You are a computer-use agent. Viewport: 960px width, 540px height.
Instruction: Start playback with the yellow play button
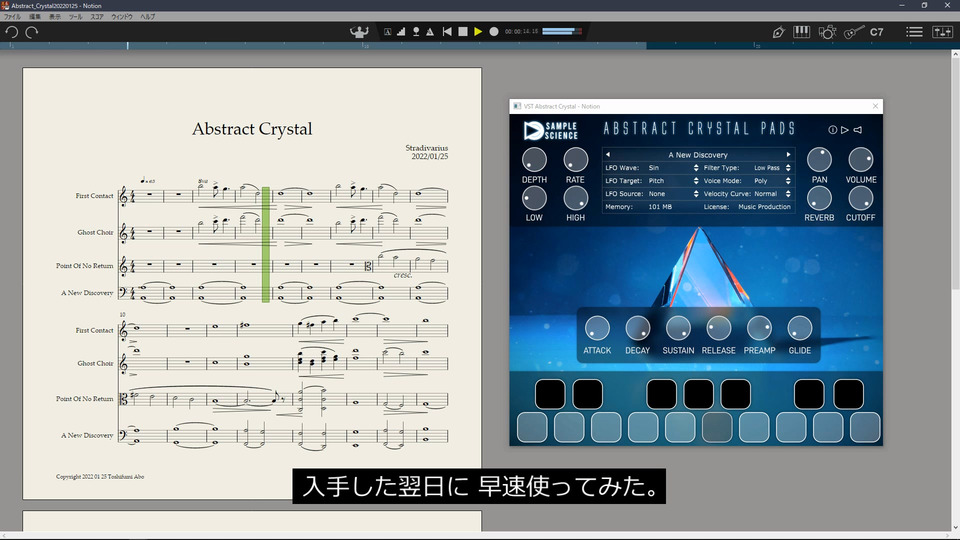click(x=478, y=31)
